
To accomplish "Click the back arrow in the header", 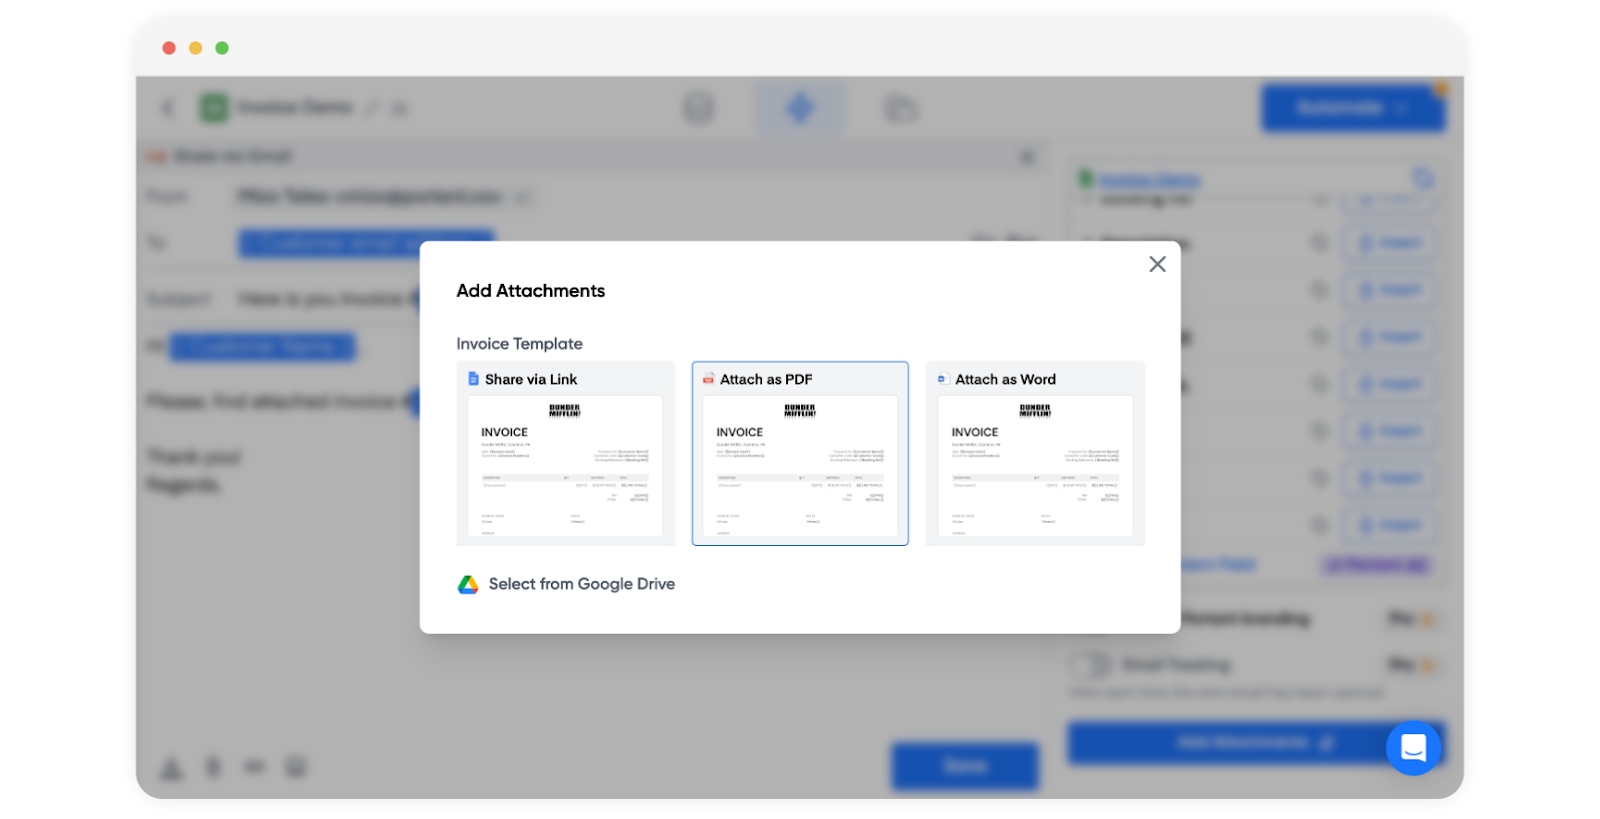I will pyautogui.click(x=168, y=108).
